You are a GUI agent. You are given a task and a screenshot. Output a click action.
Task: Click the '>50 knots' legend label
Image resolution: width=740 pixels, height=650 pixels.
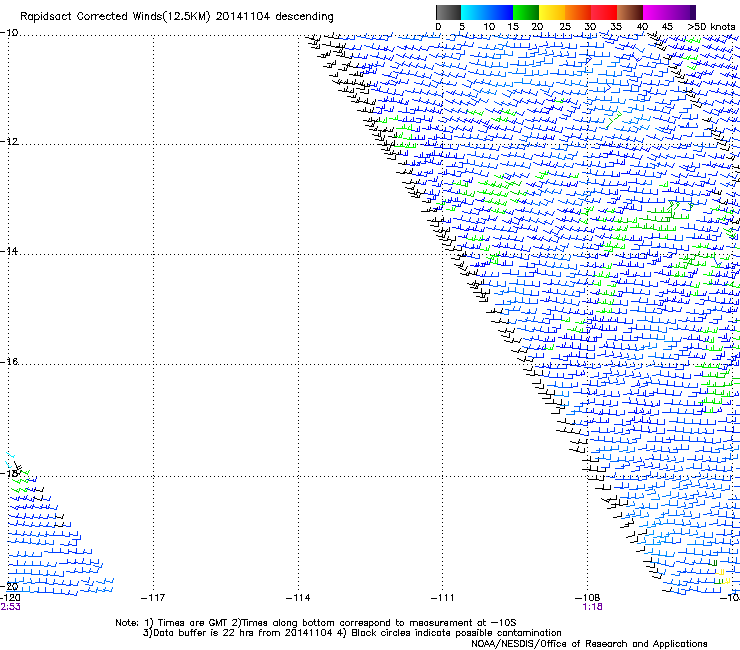click(711, 27)
